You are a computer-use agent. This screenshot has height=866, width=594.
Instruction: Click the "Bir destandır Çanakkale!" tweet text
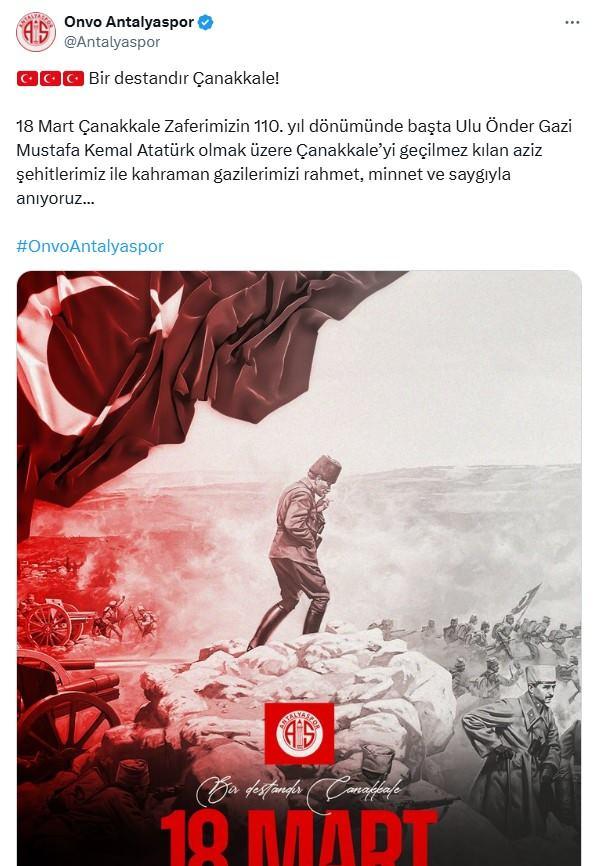coord(184,78)
